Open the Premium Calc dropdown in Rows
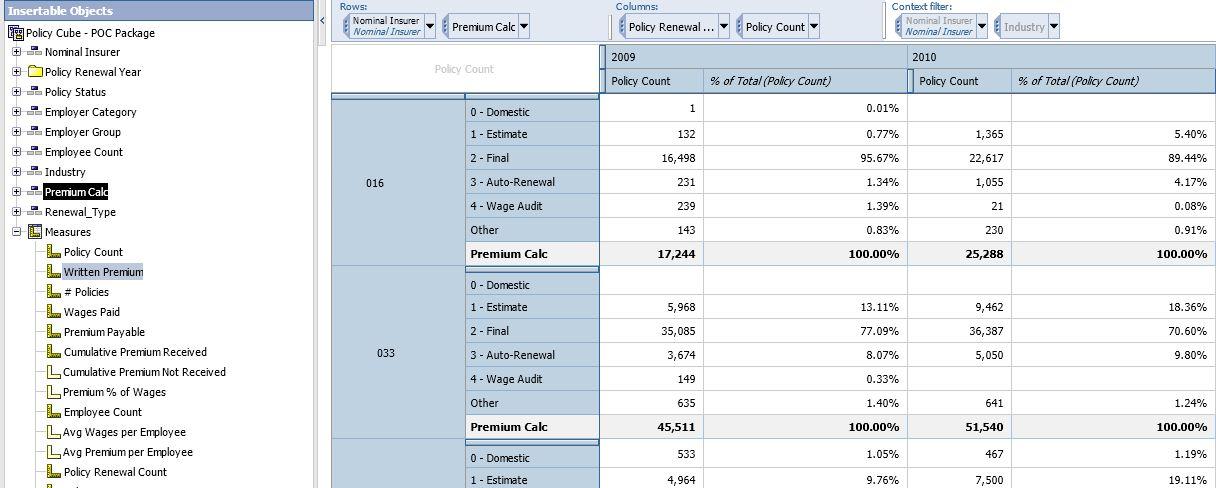This screenshot has height=488, width=1216. coord(524,27)
